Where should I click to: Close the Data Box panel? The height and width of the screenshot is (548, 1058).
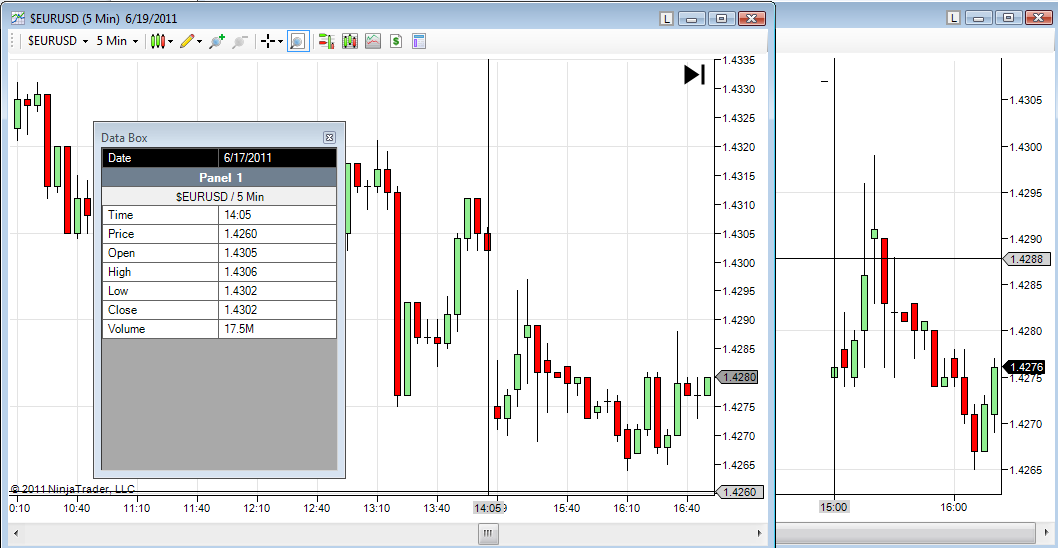click(329, 138)
